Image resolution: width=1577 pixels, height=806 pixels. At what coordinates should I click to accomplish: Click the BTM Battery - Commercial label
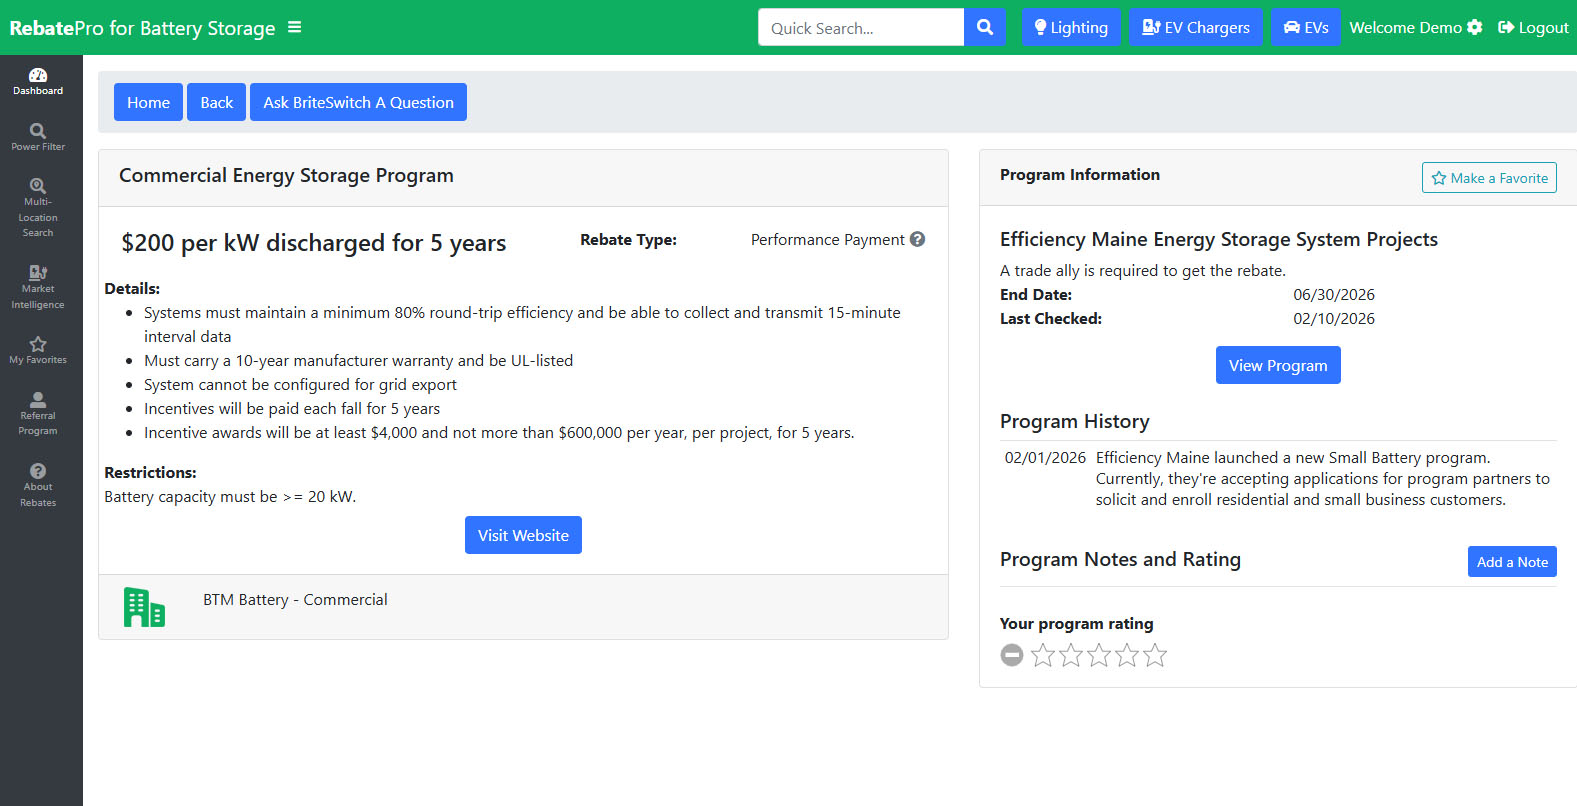(x=295, y=599)
